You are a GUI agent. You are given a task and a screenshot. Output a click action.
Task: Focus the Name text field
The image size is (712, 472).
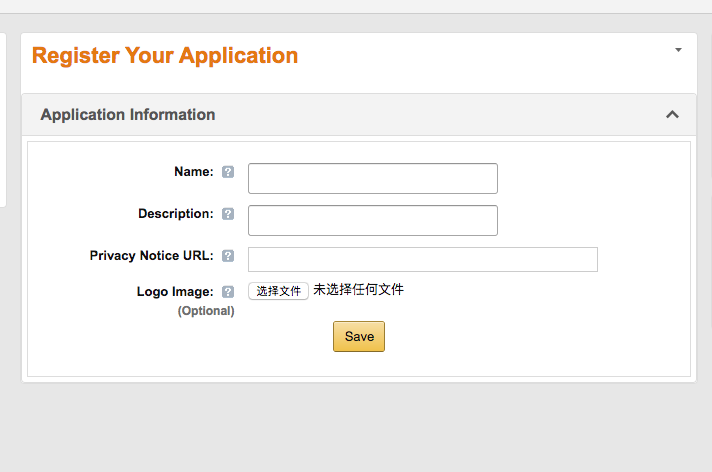372,178
